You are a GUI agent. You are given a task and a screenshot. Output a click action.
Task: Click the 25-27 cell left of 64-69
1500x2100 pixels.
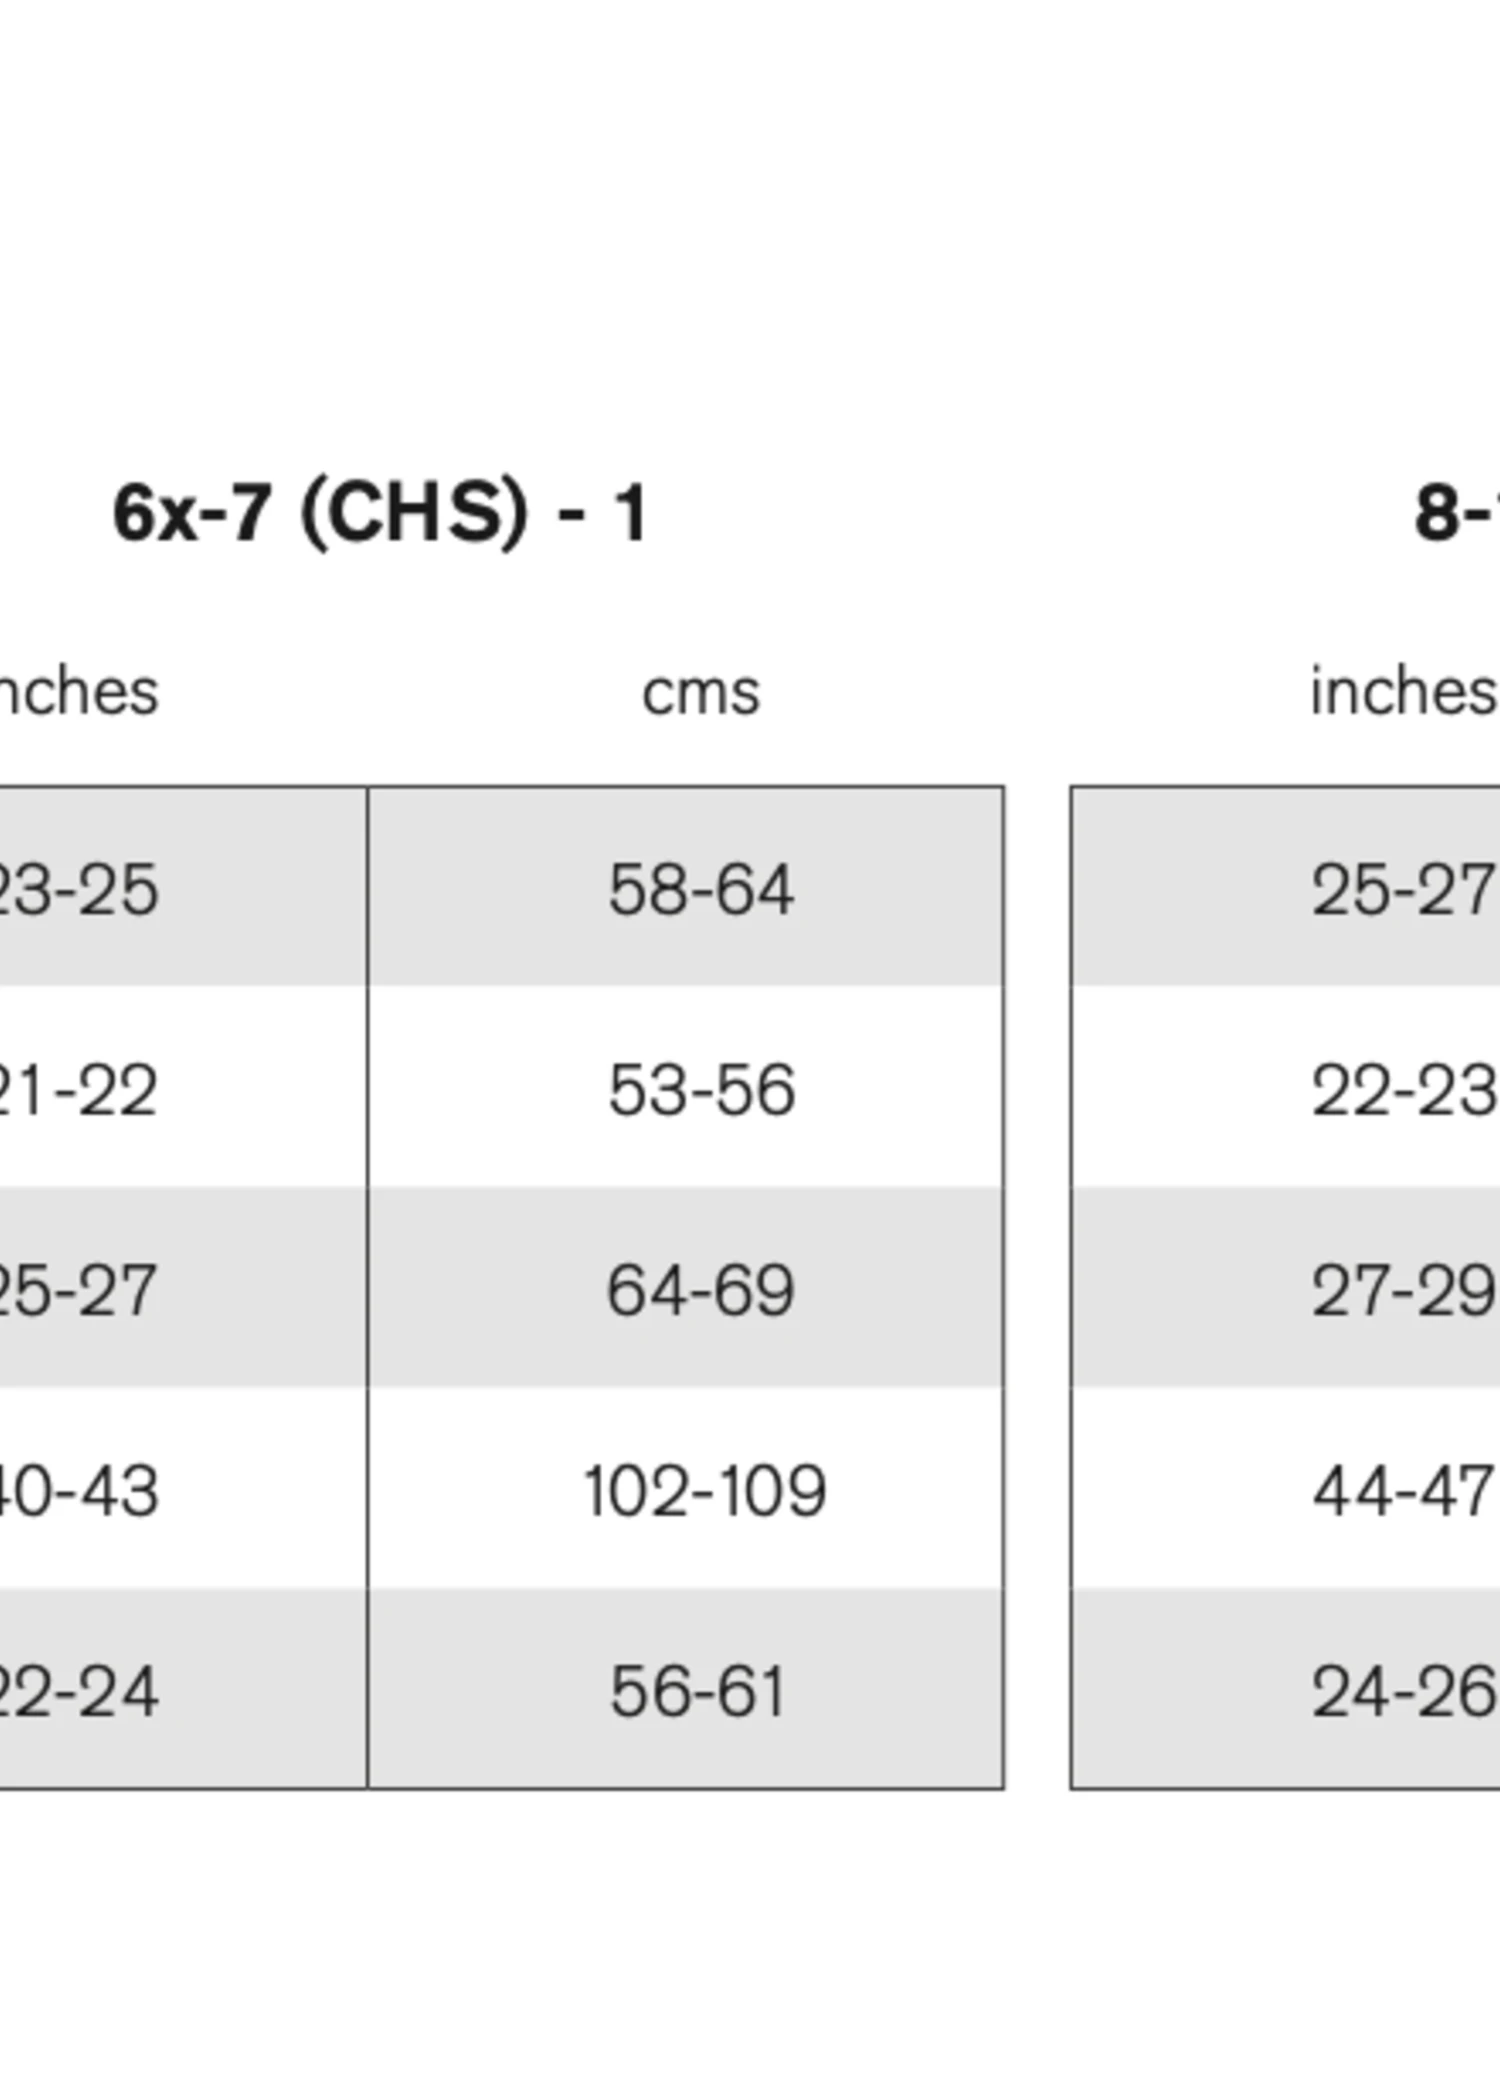78,1289
